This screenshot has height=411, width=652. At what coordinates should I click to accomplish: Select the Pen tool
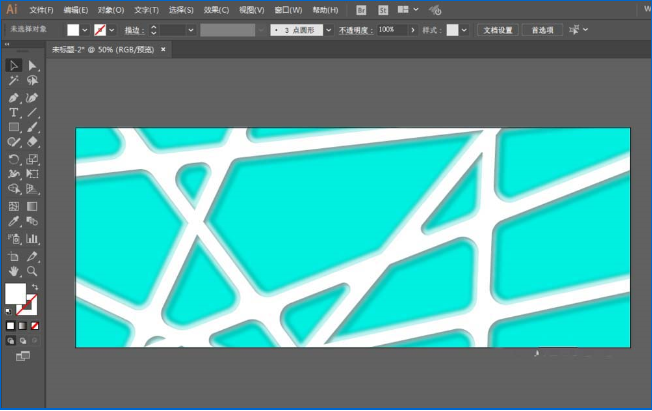pos(14,98)
